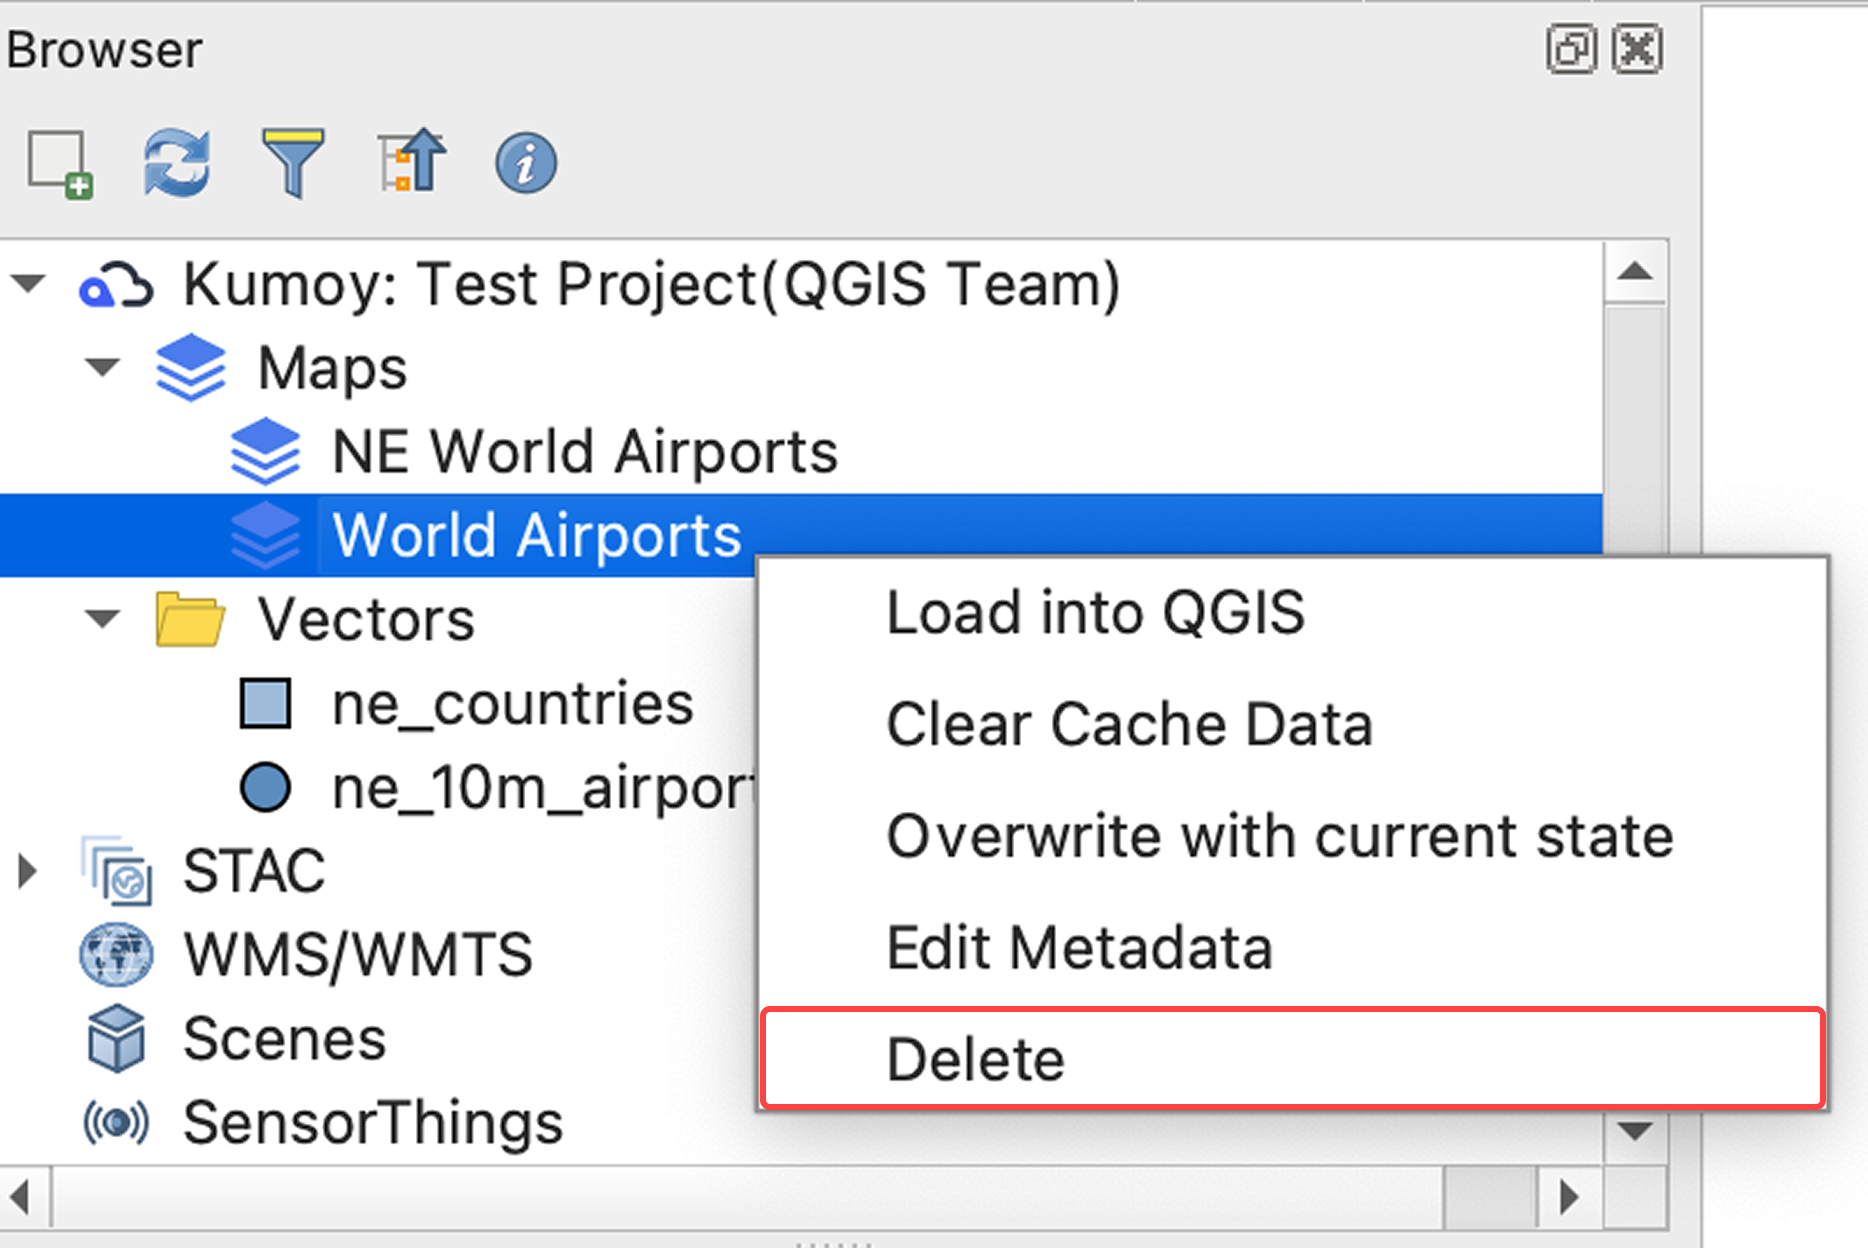Select Load into QGIS menu entry

pyautogui.click(x=1095, y=612)
